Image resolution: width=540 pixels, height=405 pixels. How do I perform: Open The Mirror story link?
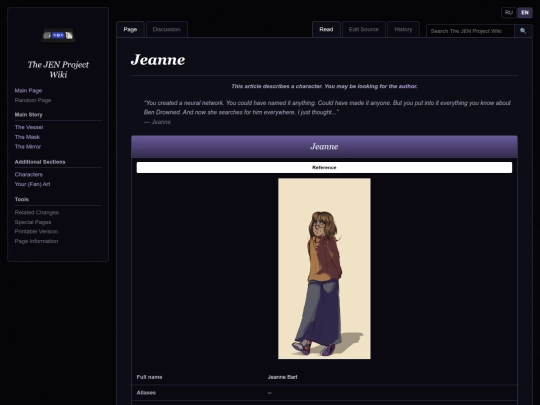28,147
